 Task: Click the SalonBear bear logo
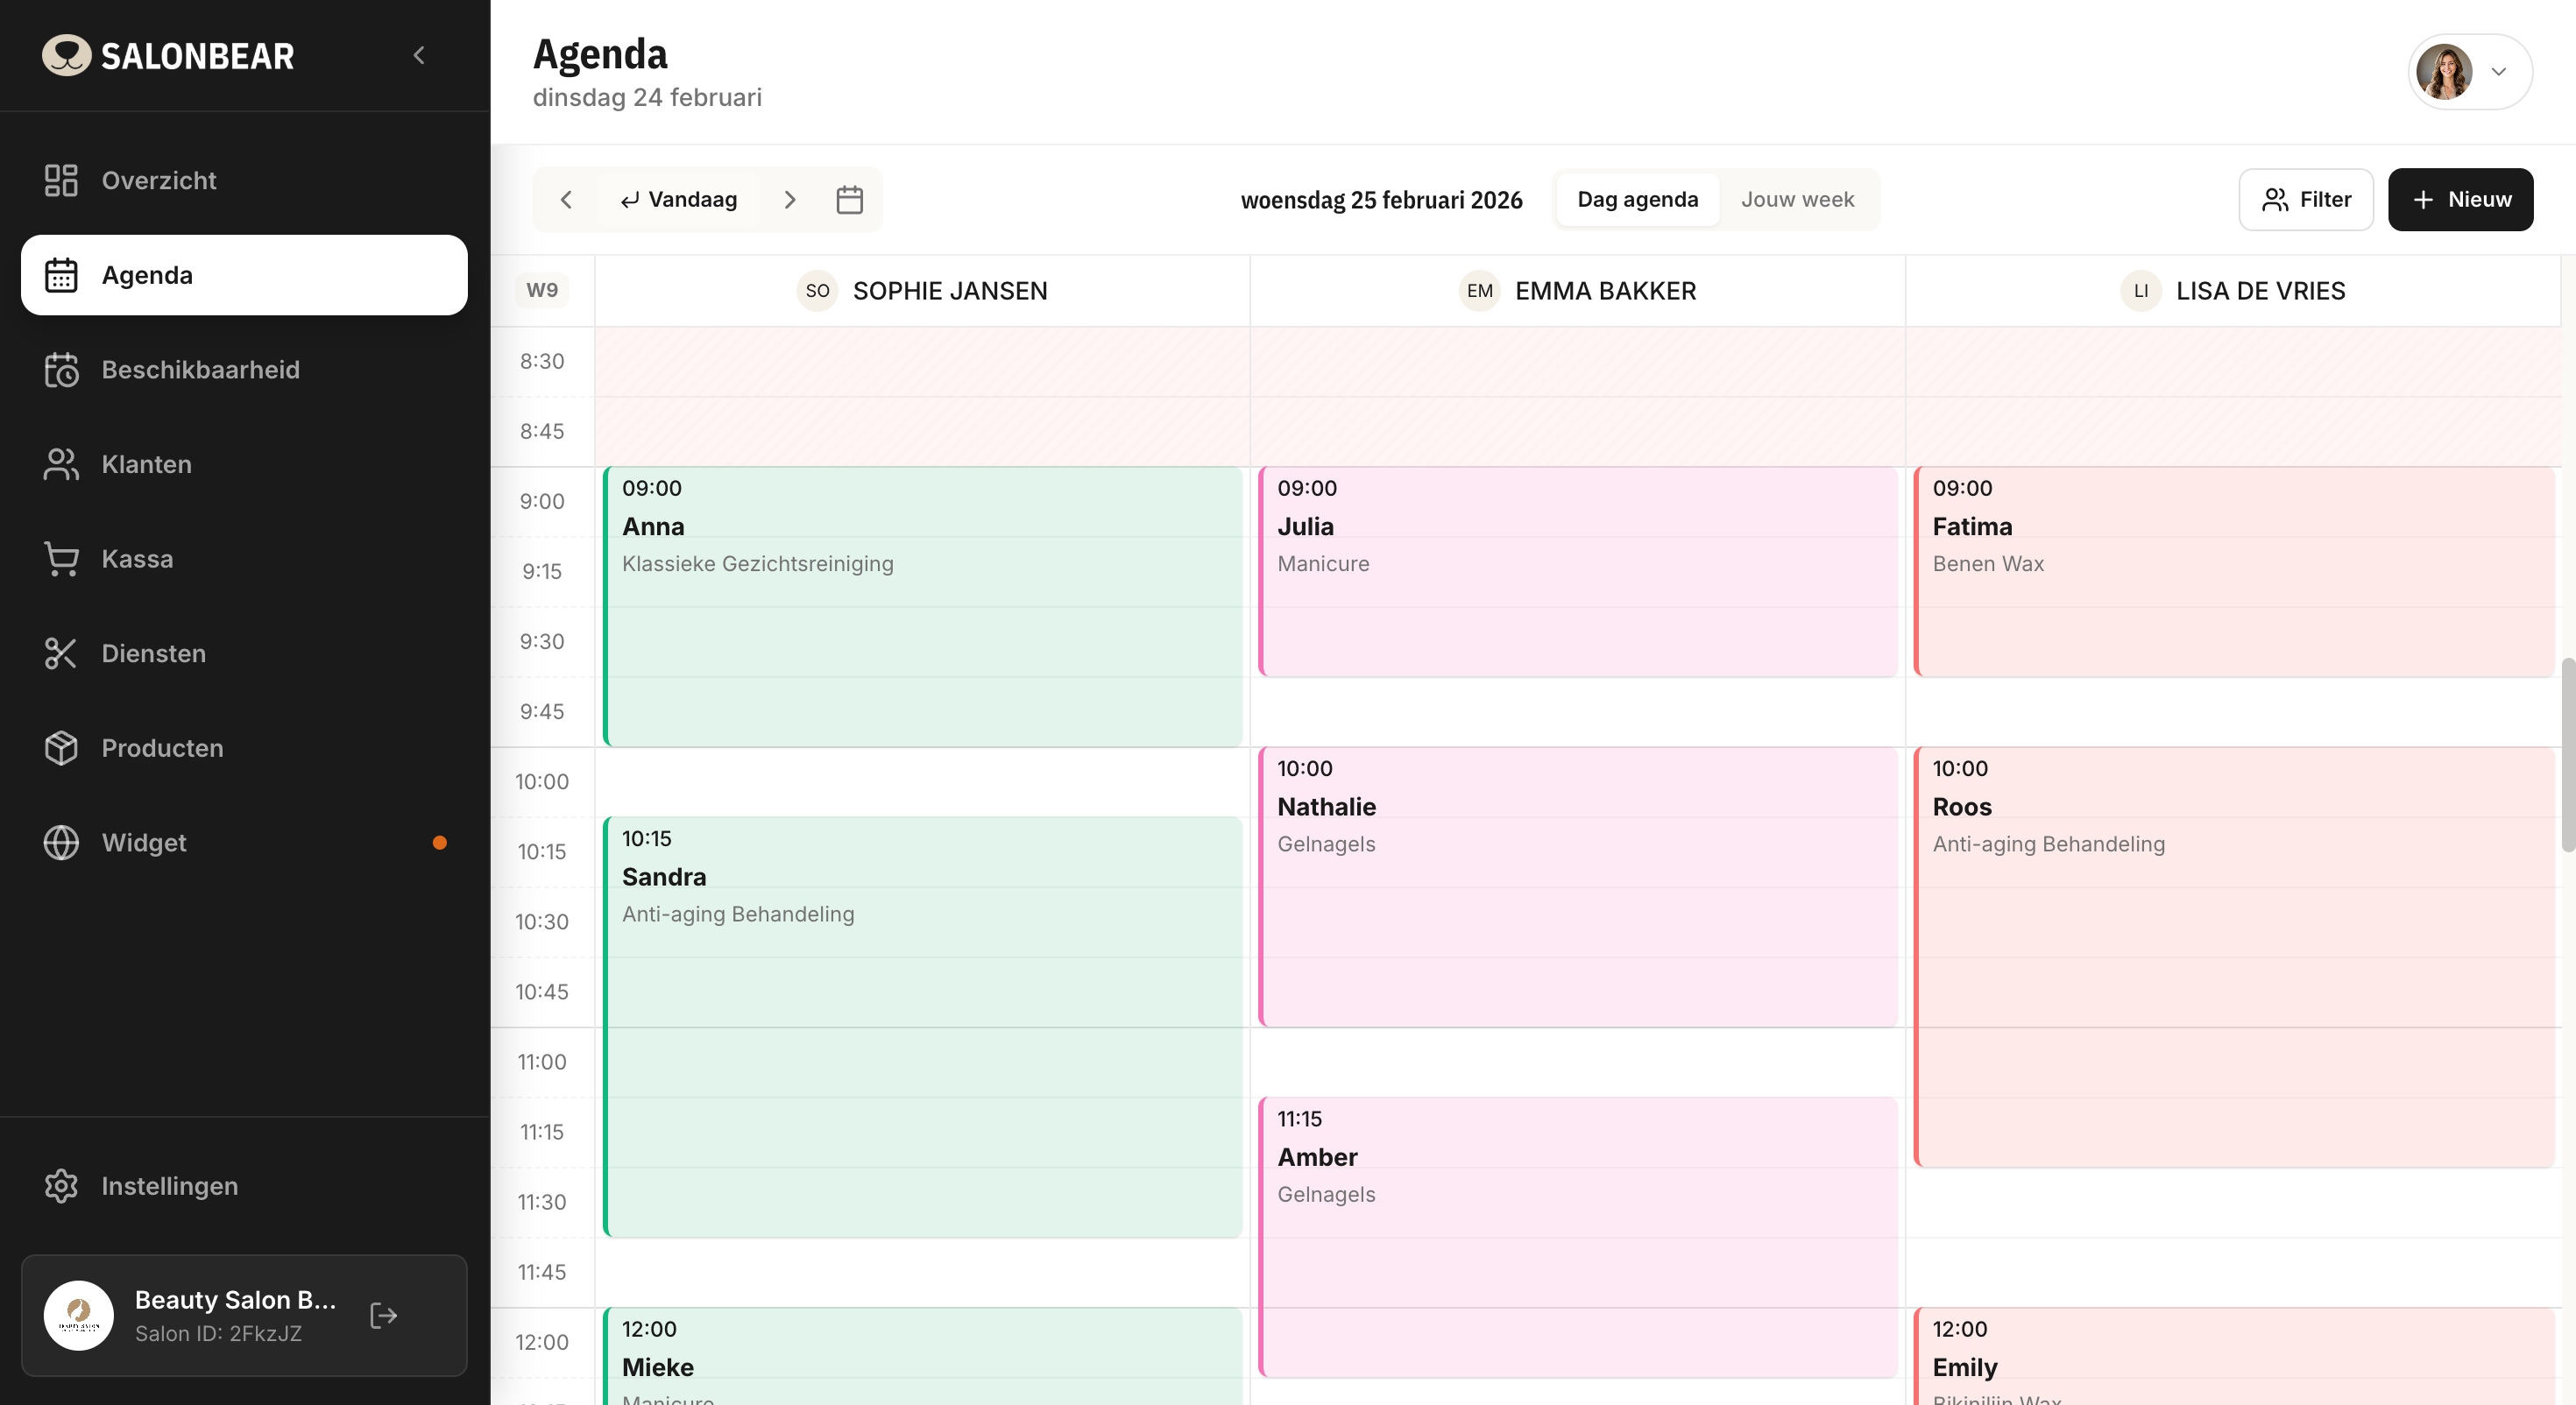pos(66,56)
